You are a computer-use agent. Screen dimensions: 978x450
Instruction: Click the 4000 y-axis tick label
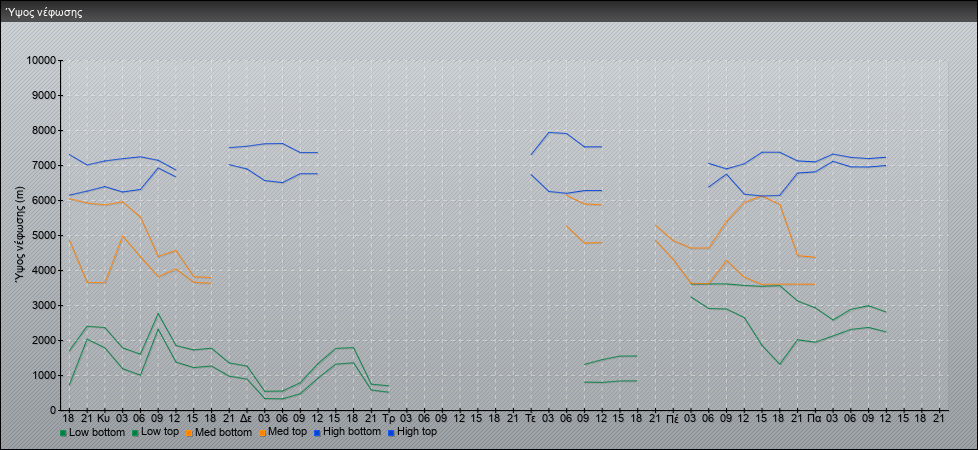[44, 270]
